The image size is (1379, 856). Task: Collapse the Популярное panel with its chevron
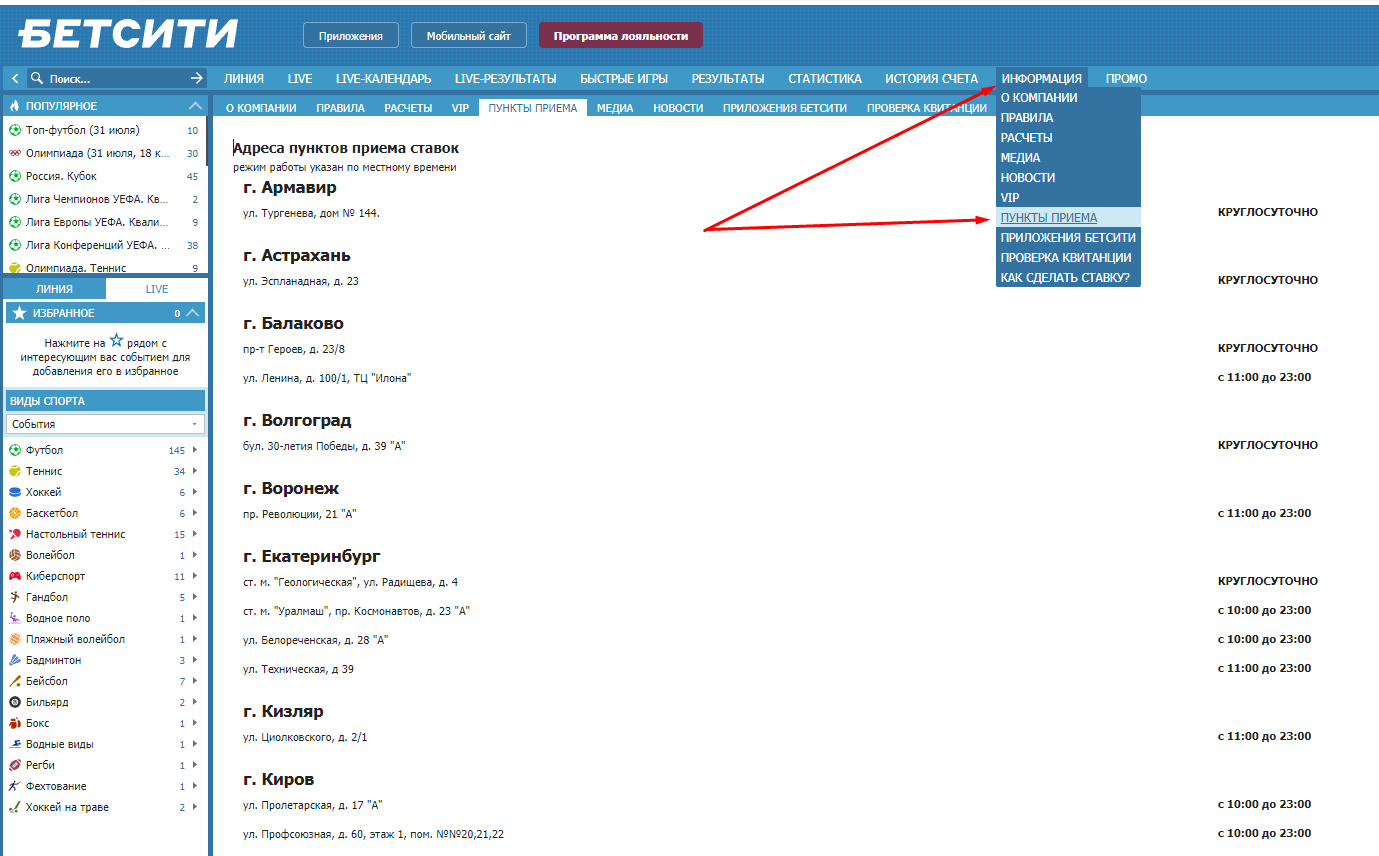point(195,105)
